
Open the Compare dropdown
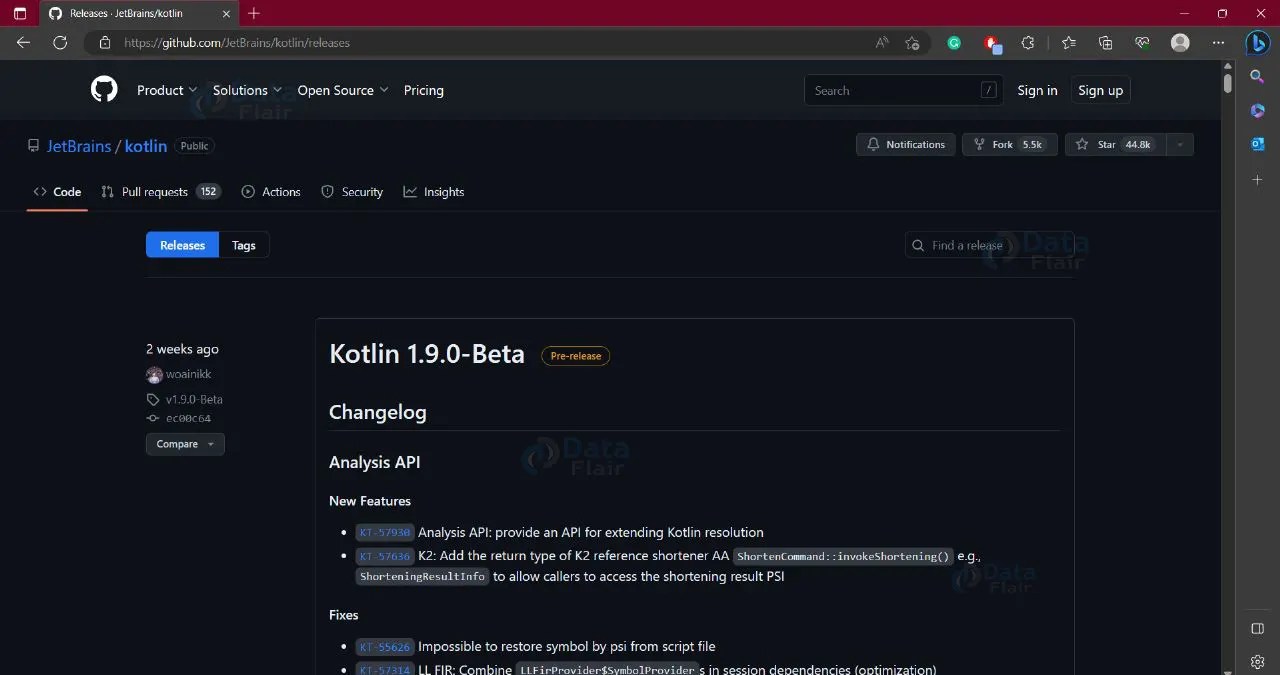(x=185, y=444)
